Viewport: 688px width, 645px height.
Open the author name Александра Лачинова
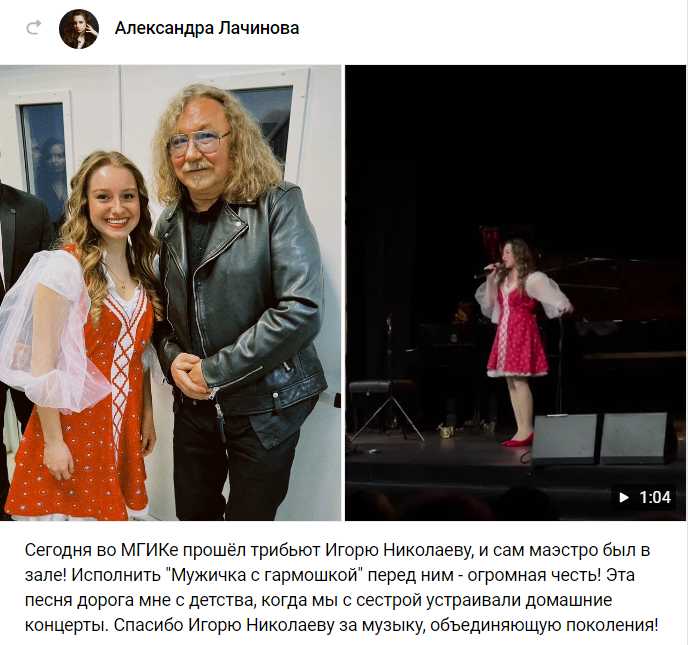(207, 28)
